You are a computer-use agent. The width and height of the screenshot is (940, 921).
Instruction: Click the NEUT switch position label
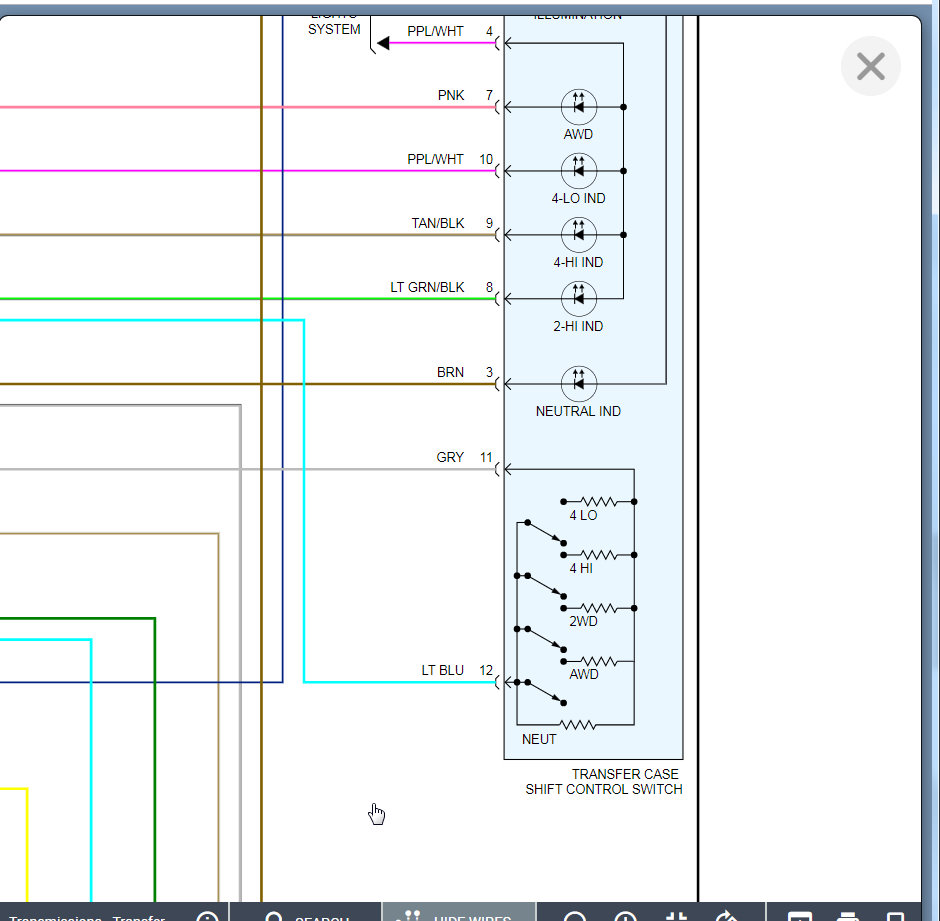[x=539, y=739]
